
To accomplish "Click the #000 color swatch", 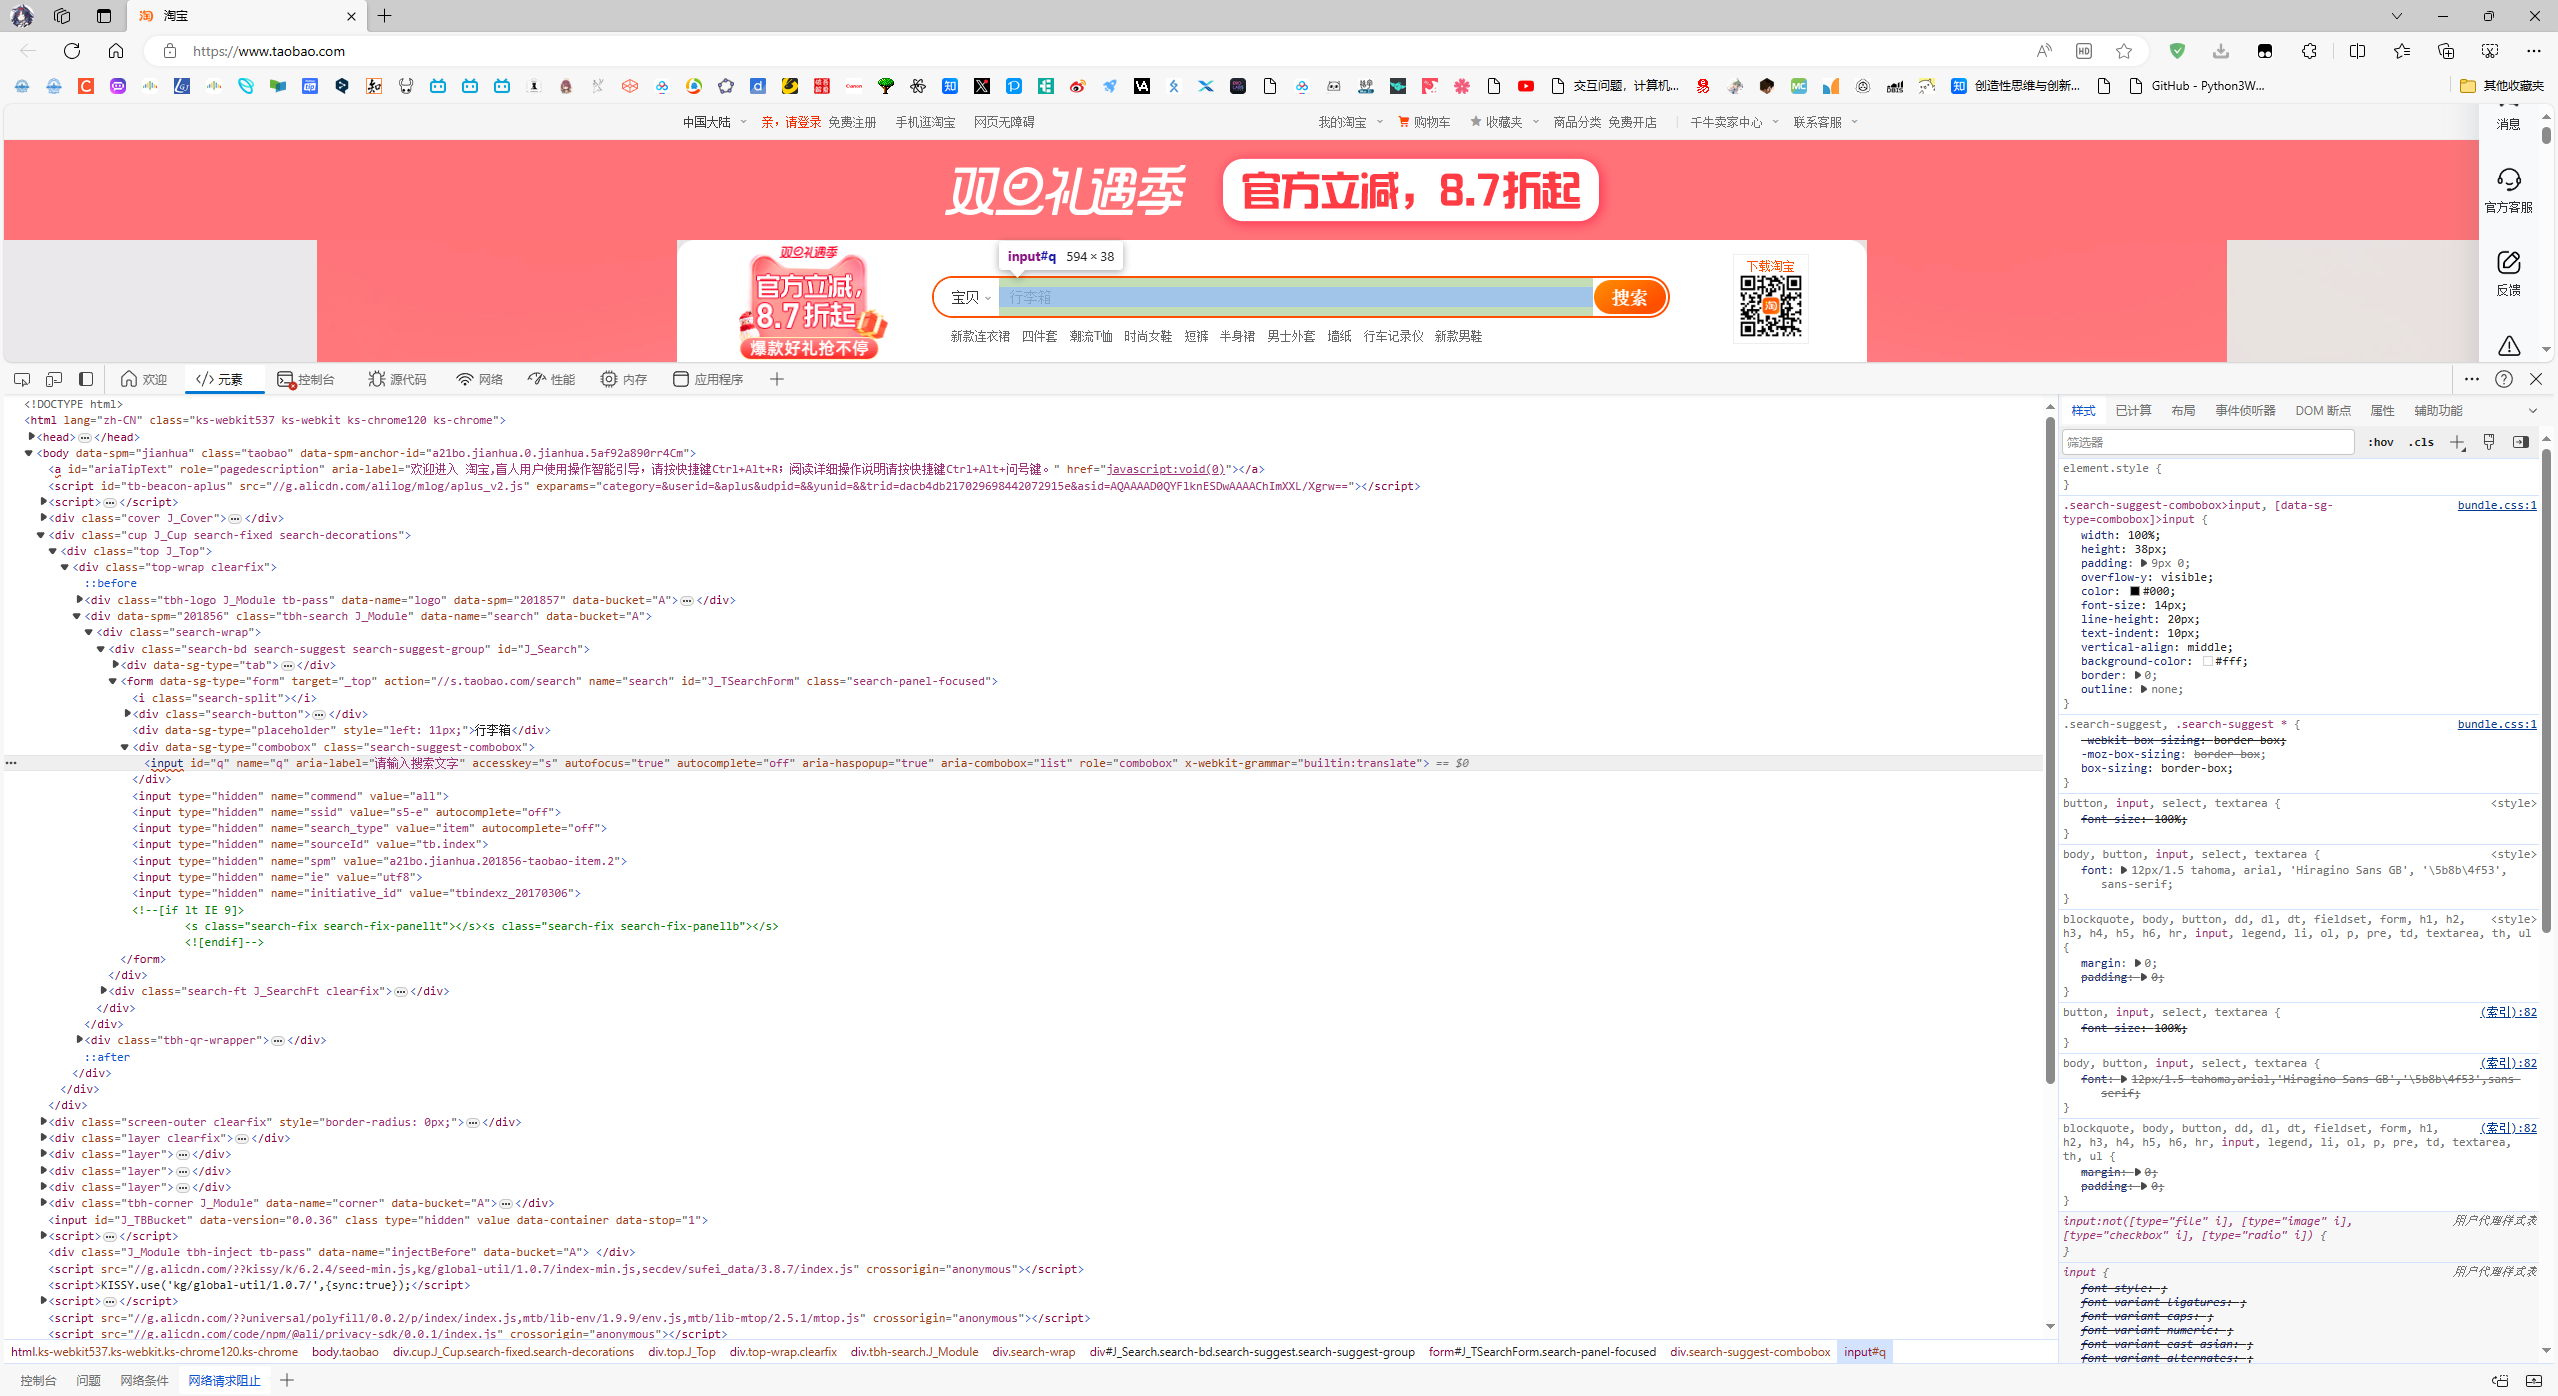I will (x=2134, y=592).
